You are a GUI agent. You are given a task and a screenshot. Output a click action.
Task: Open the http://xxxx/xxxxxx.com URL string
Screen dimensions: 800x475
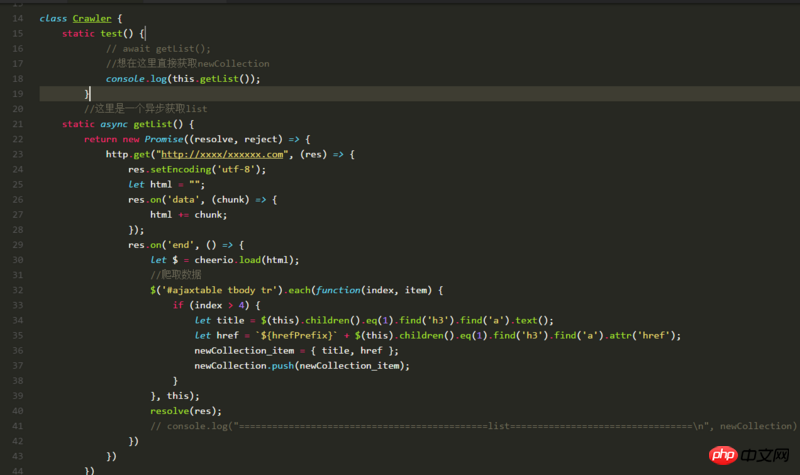coord(222,155)
